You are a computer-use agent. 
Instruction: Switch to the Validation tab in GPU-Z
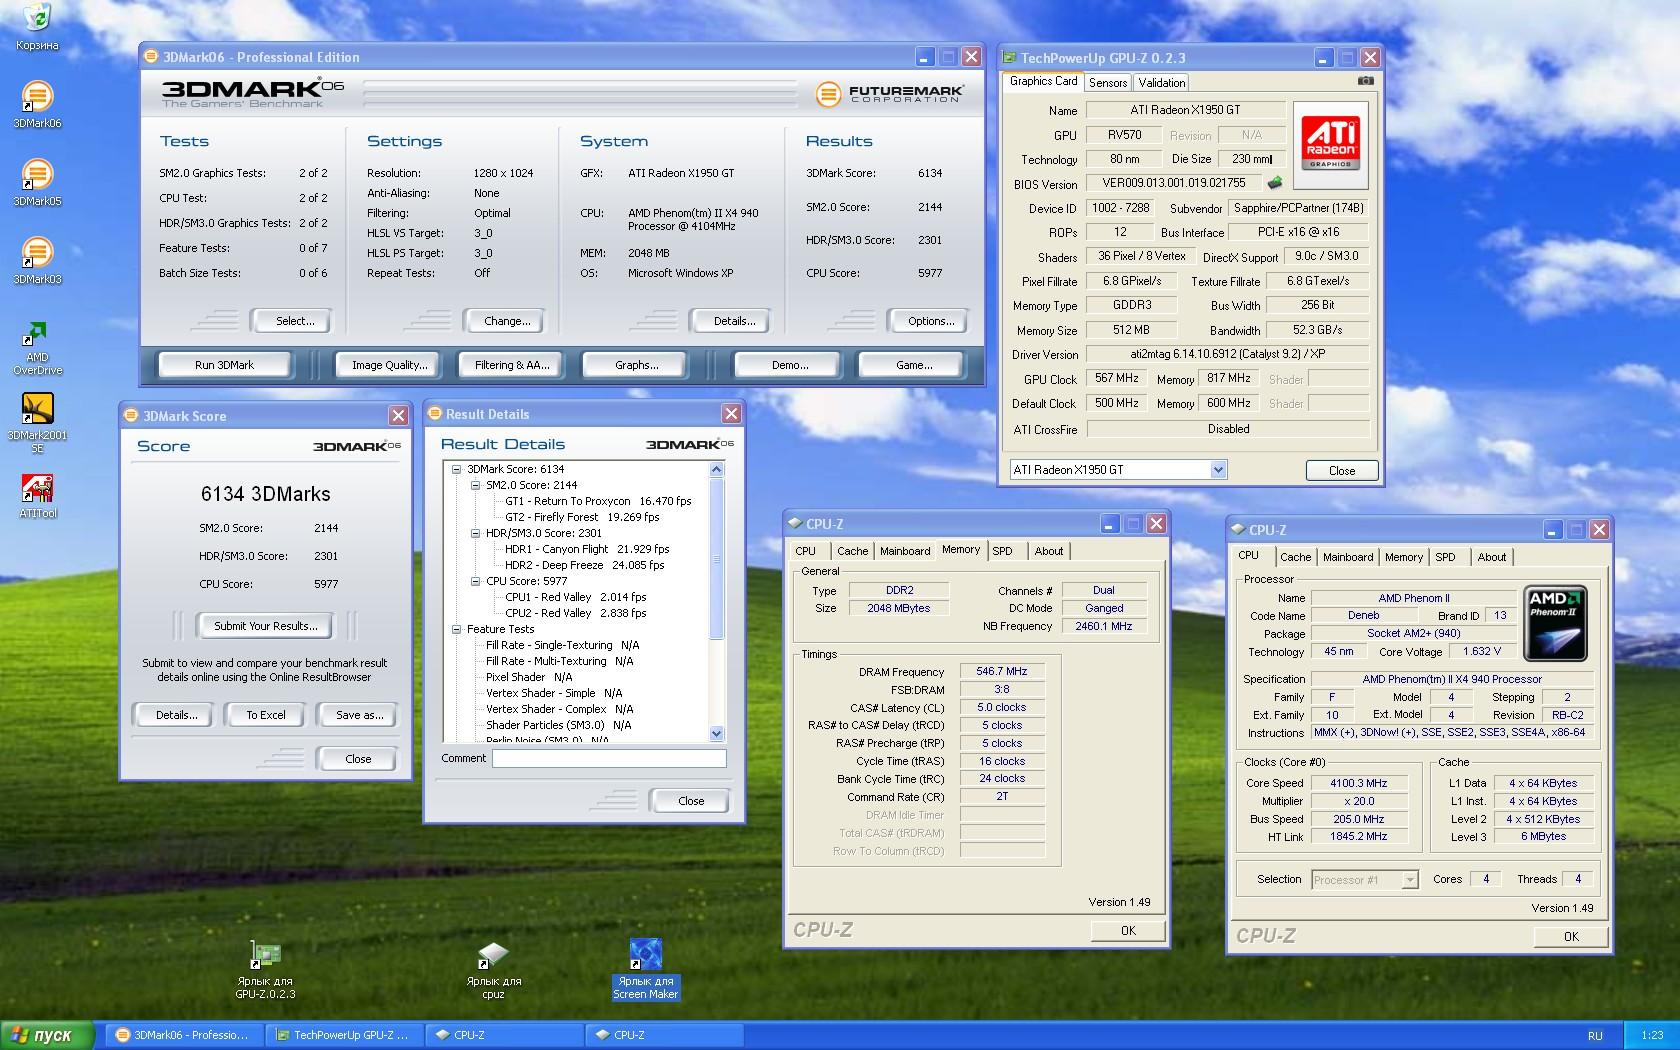pyautogui.click(x=1161, y=83)
